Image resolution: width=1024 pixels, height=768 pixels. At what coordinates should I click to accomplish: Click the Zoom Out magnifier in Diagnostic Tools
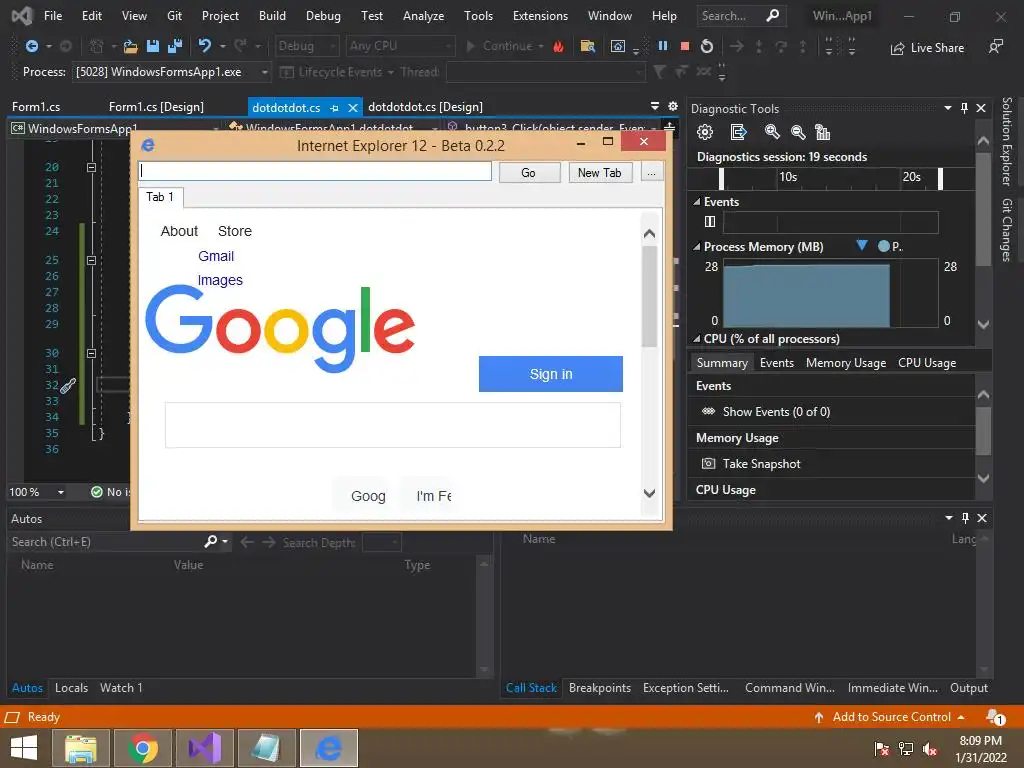point(797,133)
